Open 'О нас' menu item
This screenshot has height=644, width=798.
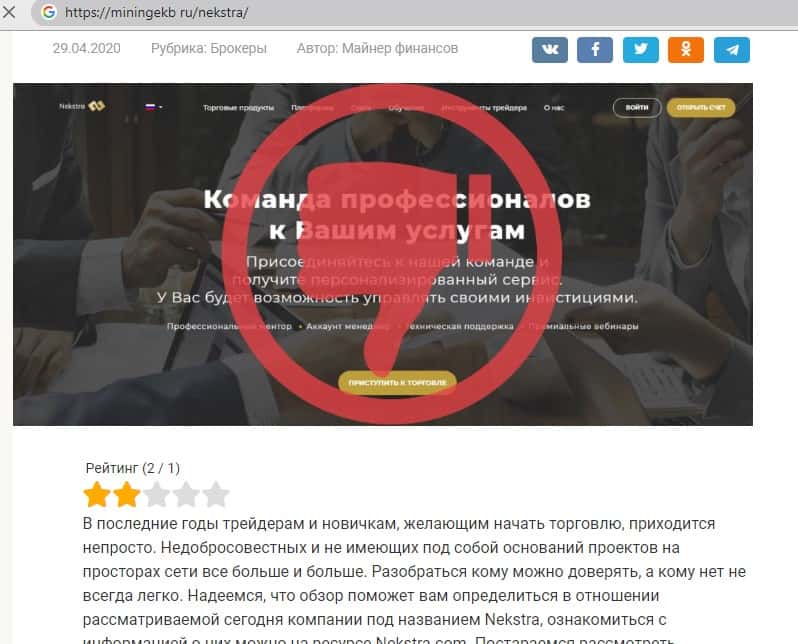point(554,108)
